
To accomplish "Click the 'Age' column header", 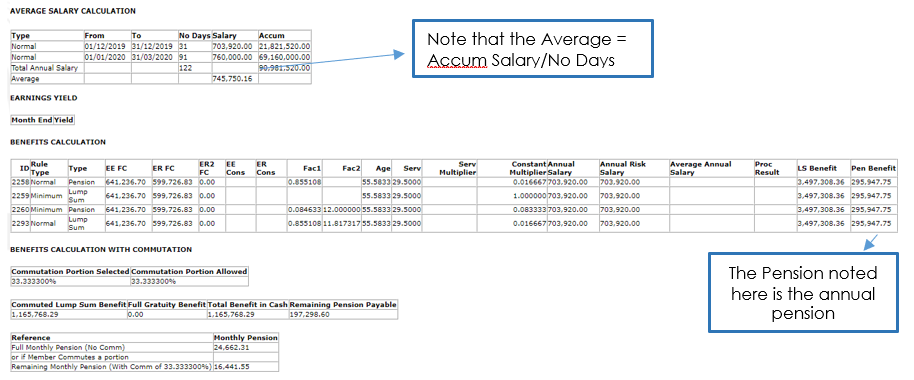I will tap(383, 168).
